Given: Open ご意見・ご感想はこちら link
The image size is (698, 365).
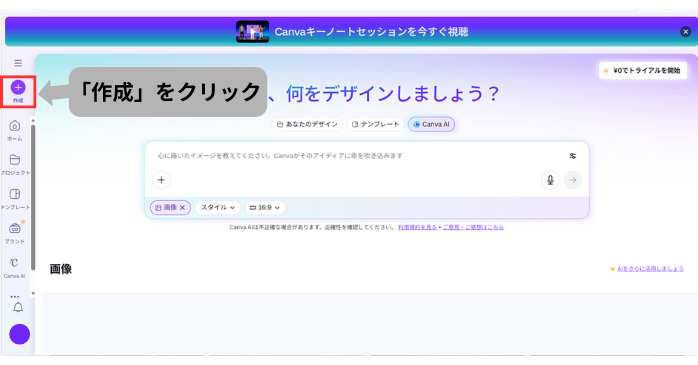Looking at the screenshot, I should tap(473, 227).
